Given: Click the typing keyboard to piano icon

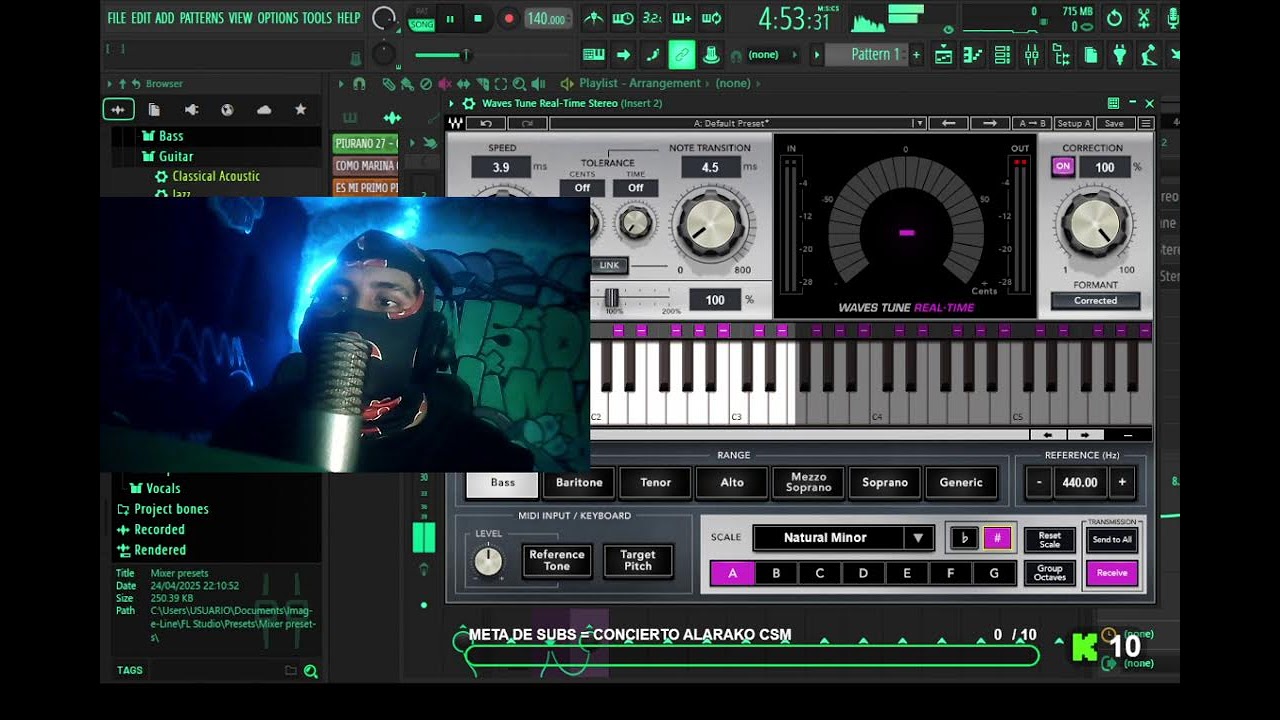Looking at the screenshot, I should [594, 54].
